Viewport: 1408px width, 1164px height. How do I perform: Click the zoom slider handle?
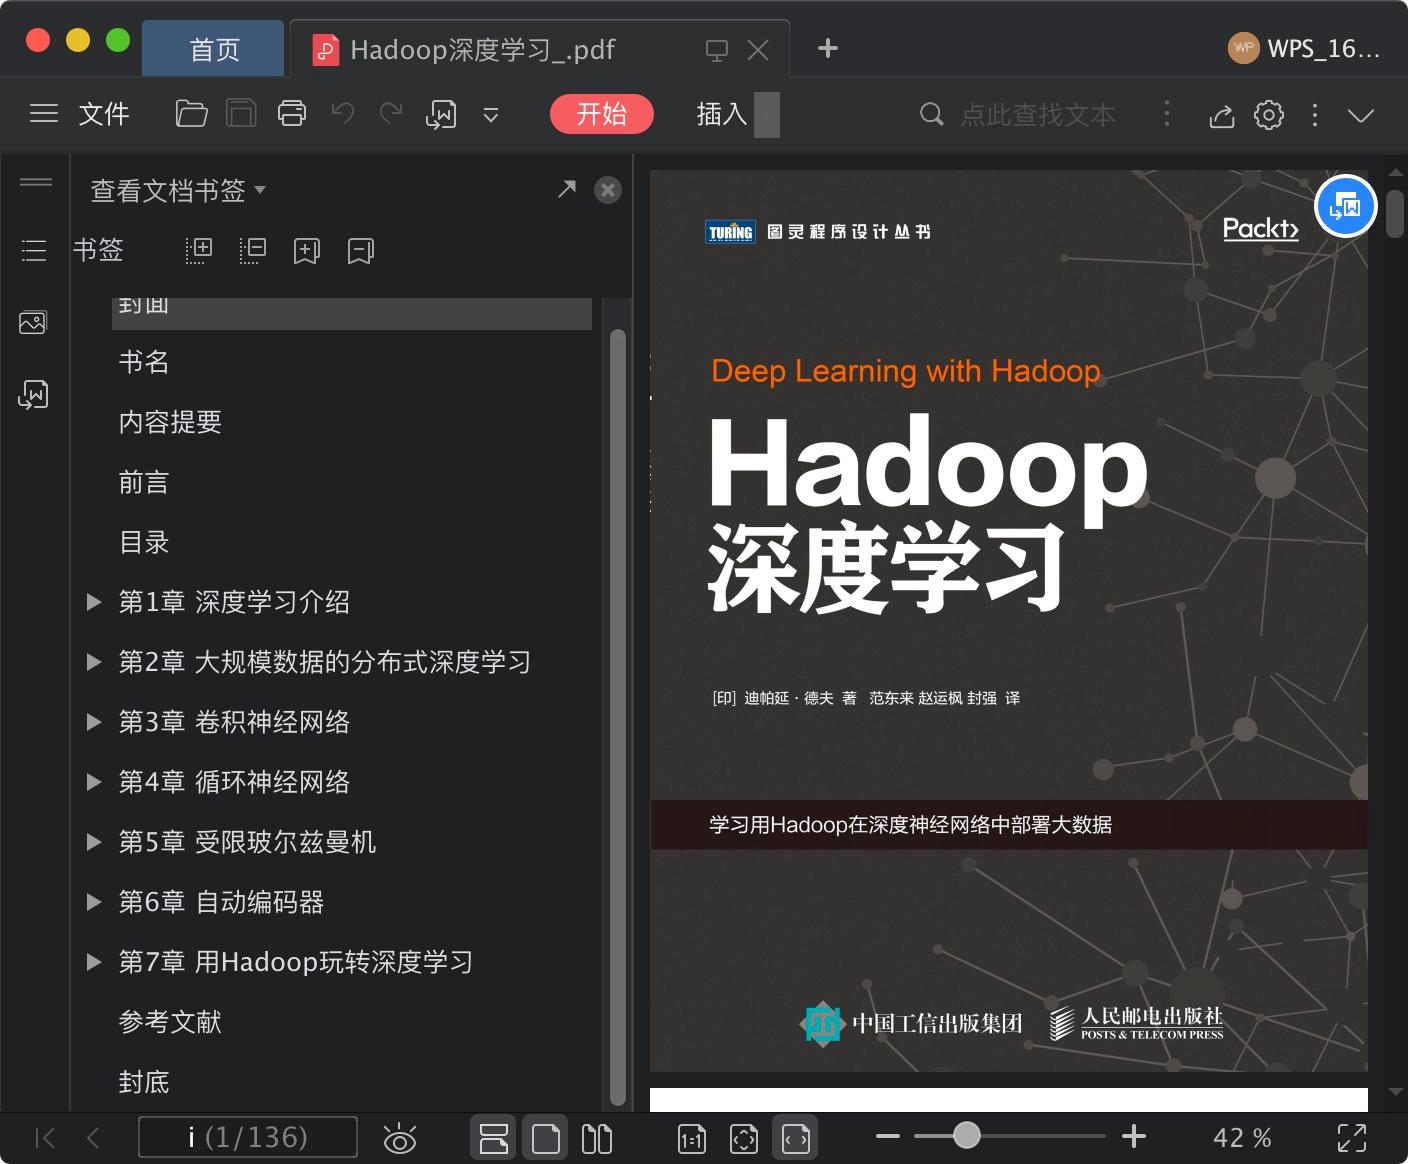click(x=966, y=1135)
